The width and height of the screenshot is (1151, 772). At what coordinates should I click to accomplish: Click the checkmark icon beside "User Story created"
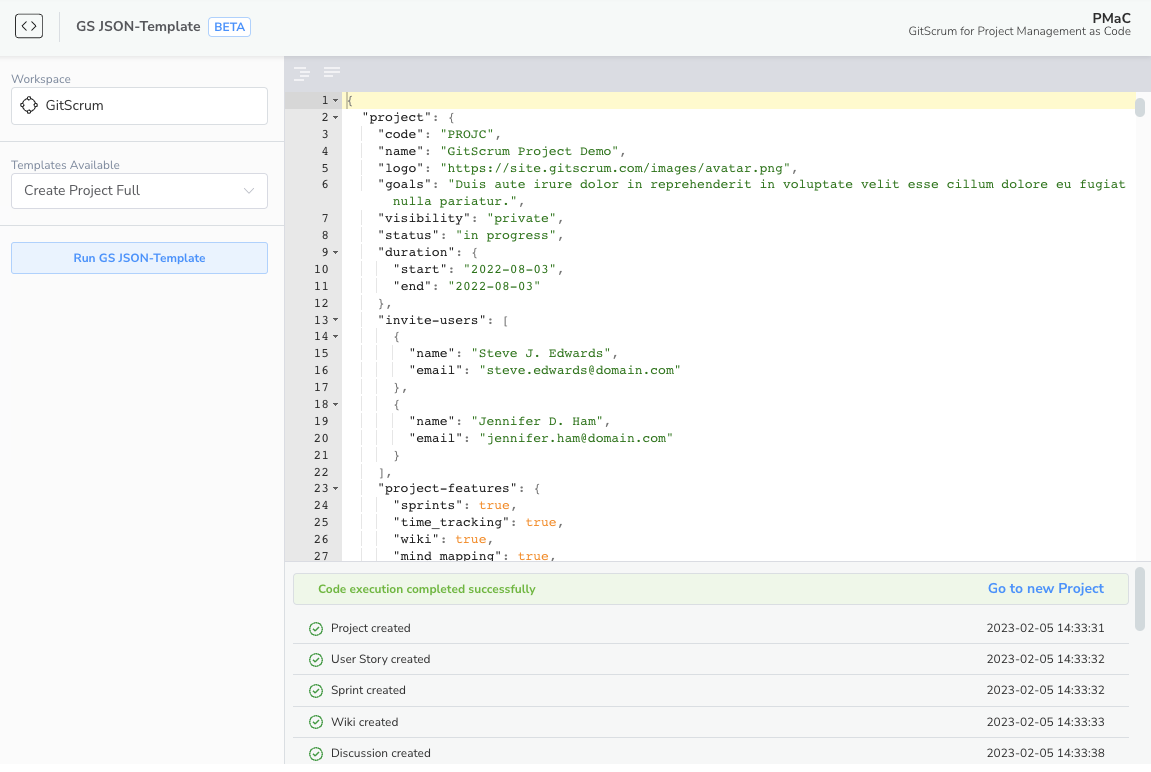tap(316, 659)
